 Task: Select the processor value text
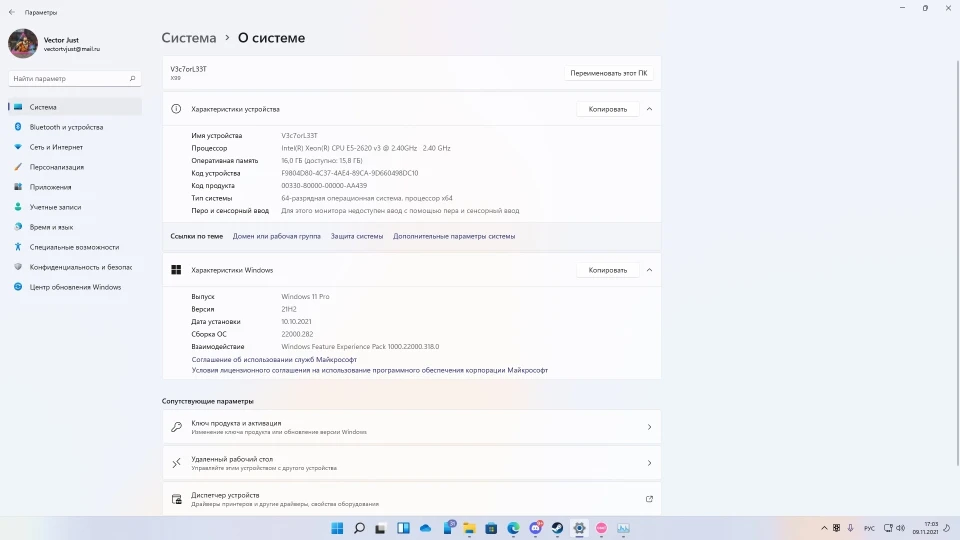tap(366, 148)
